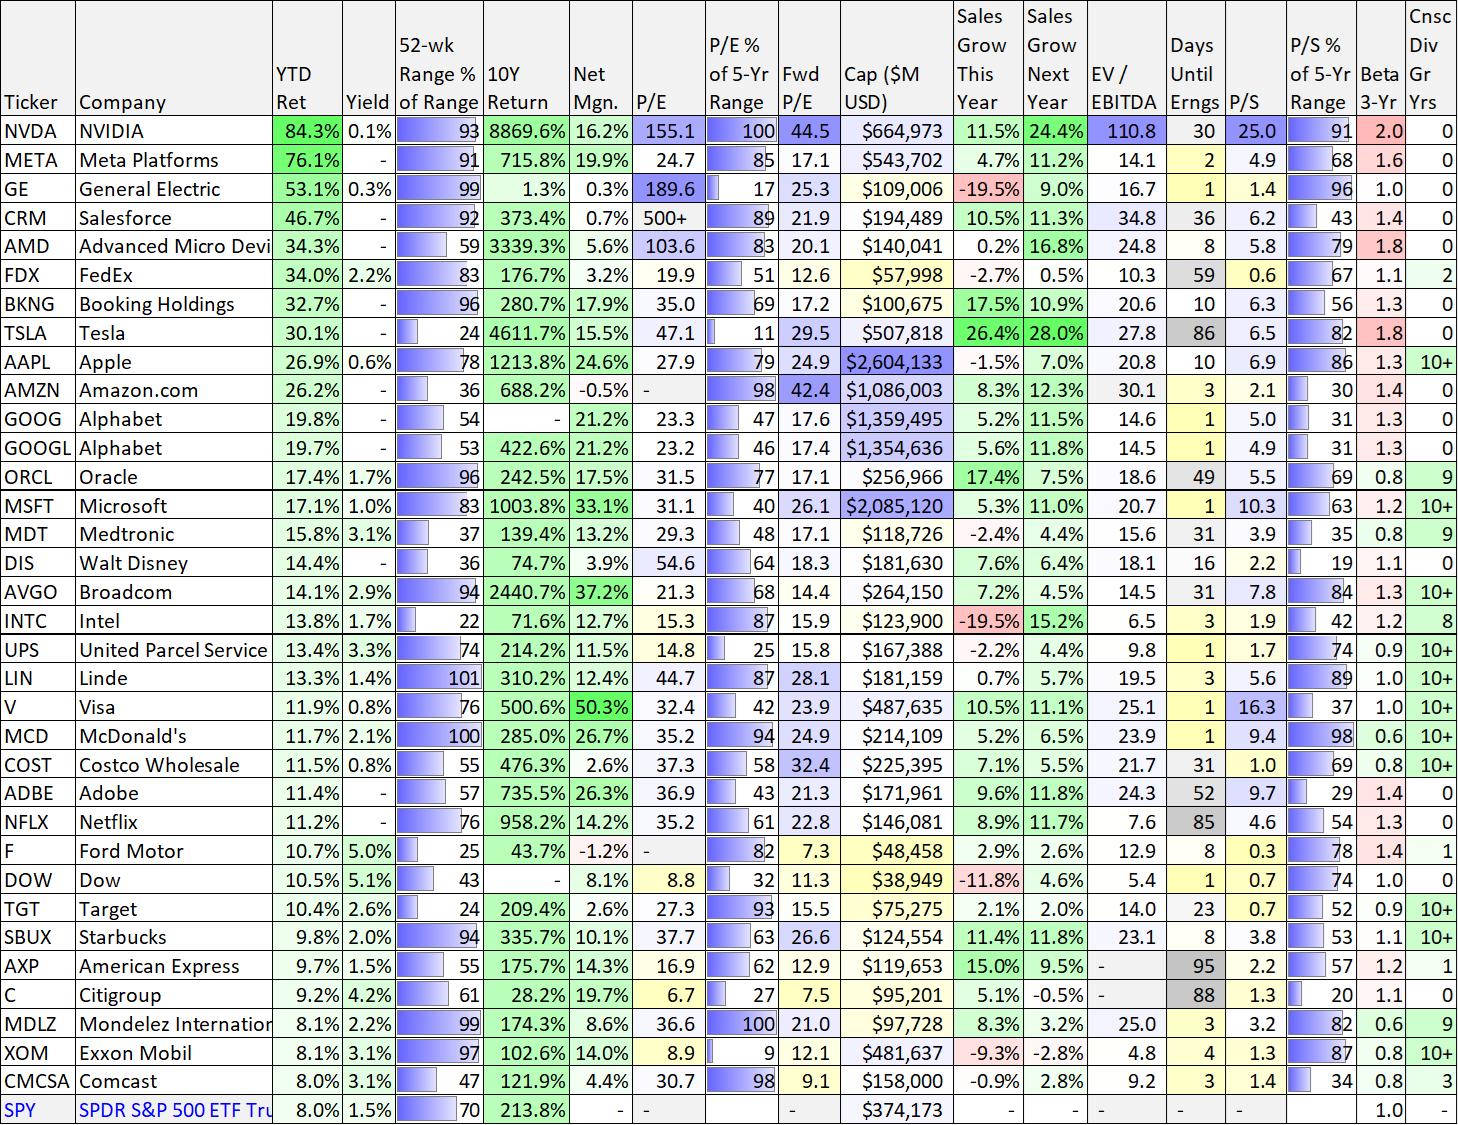Select Apple's $2,604,133 market cap cell

[897, 362]
